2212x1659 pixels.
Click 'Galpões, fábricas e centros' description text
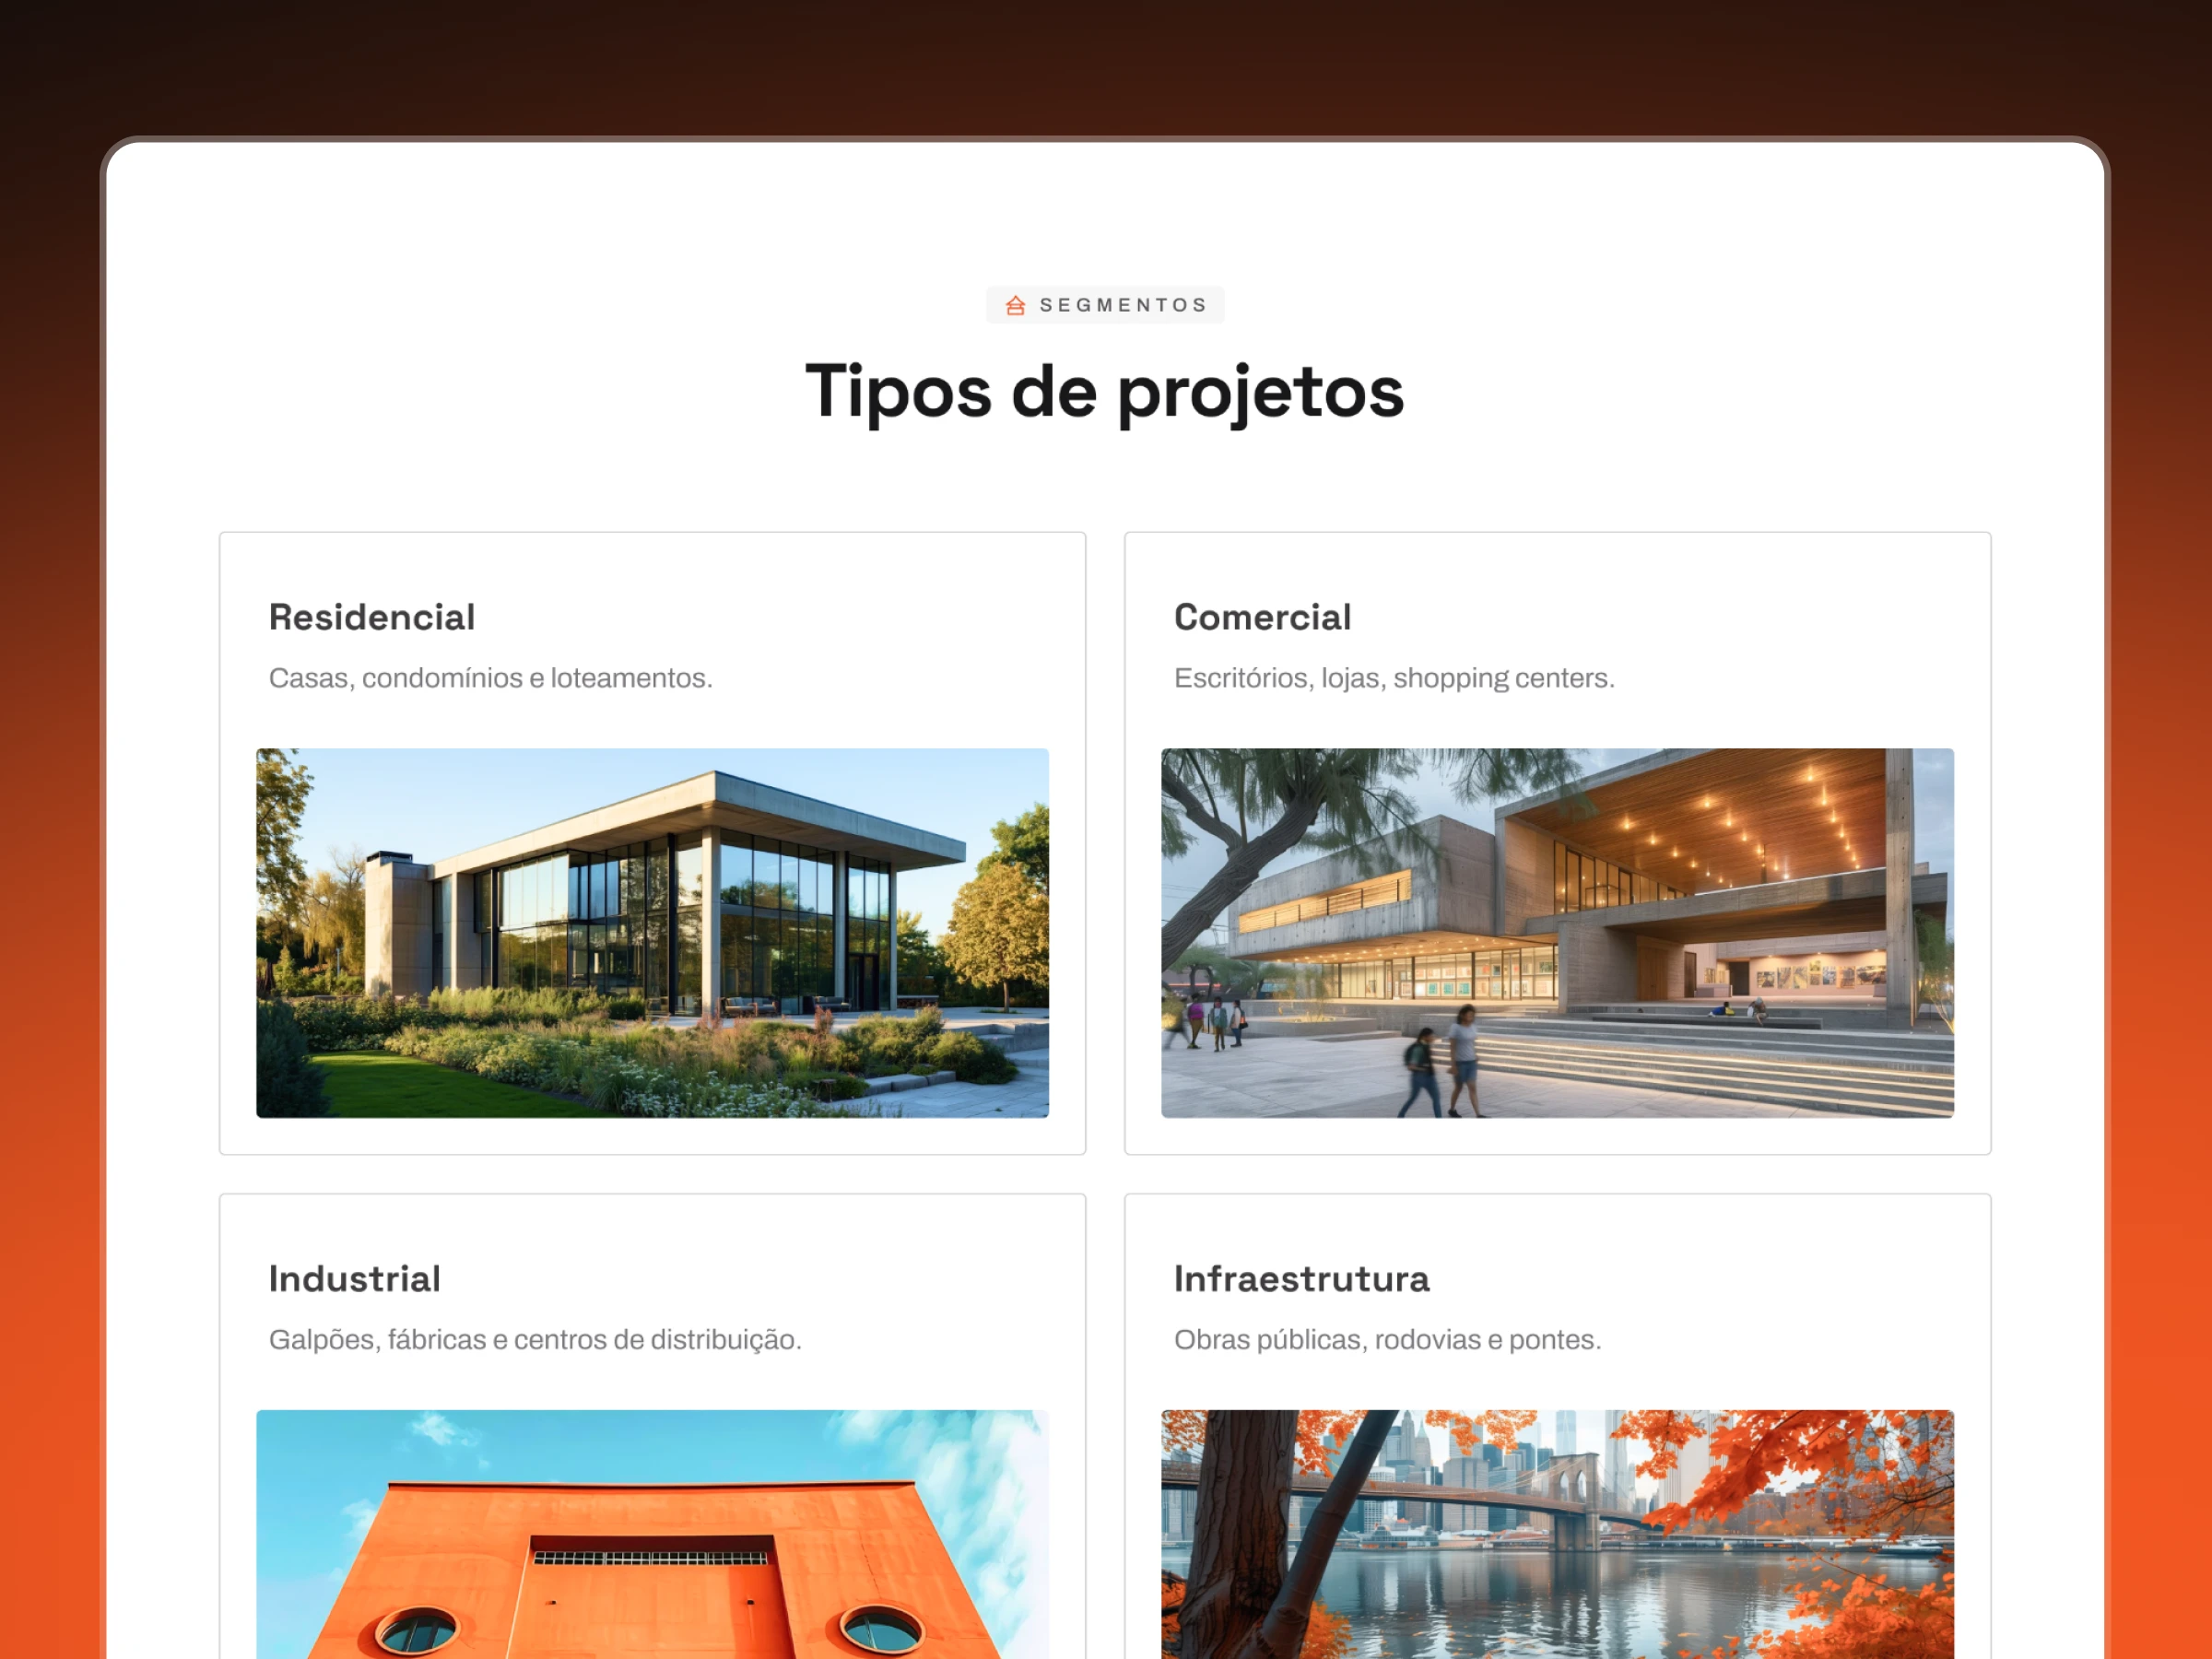click(535, 1339)
